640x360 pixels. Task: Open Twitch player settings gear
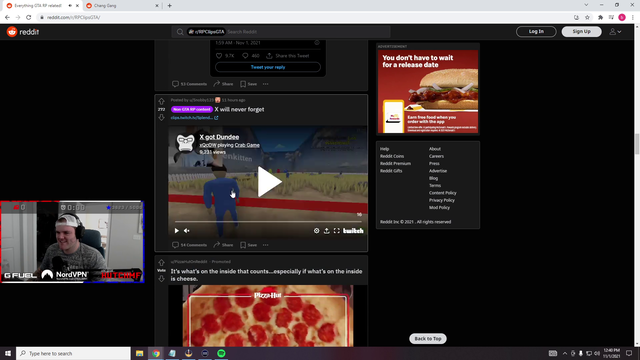tap(316, 231)
